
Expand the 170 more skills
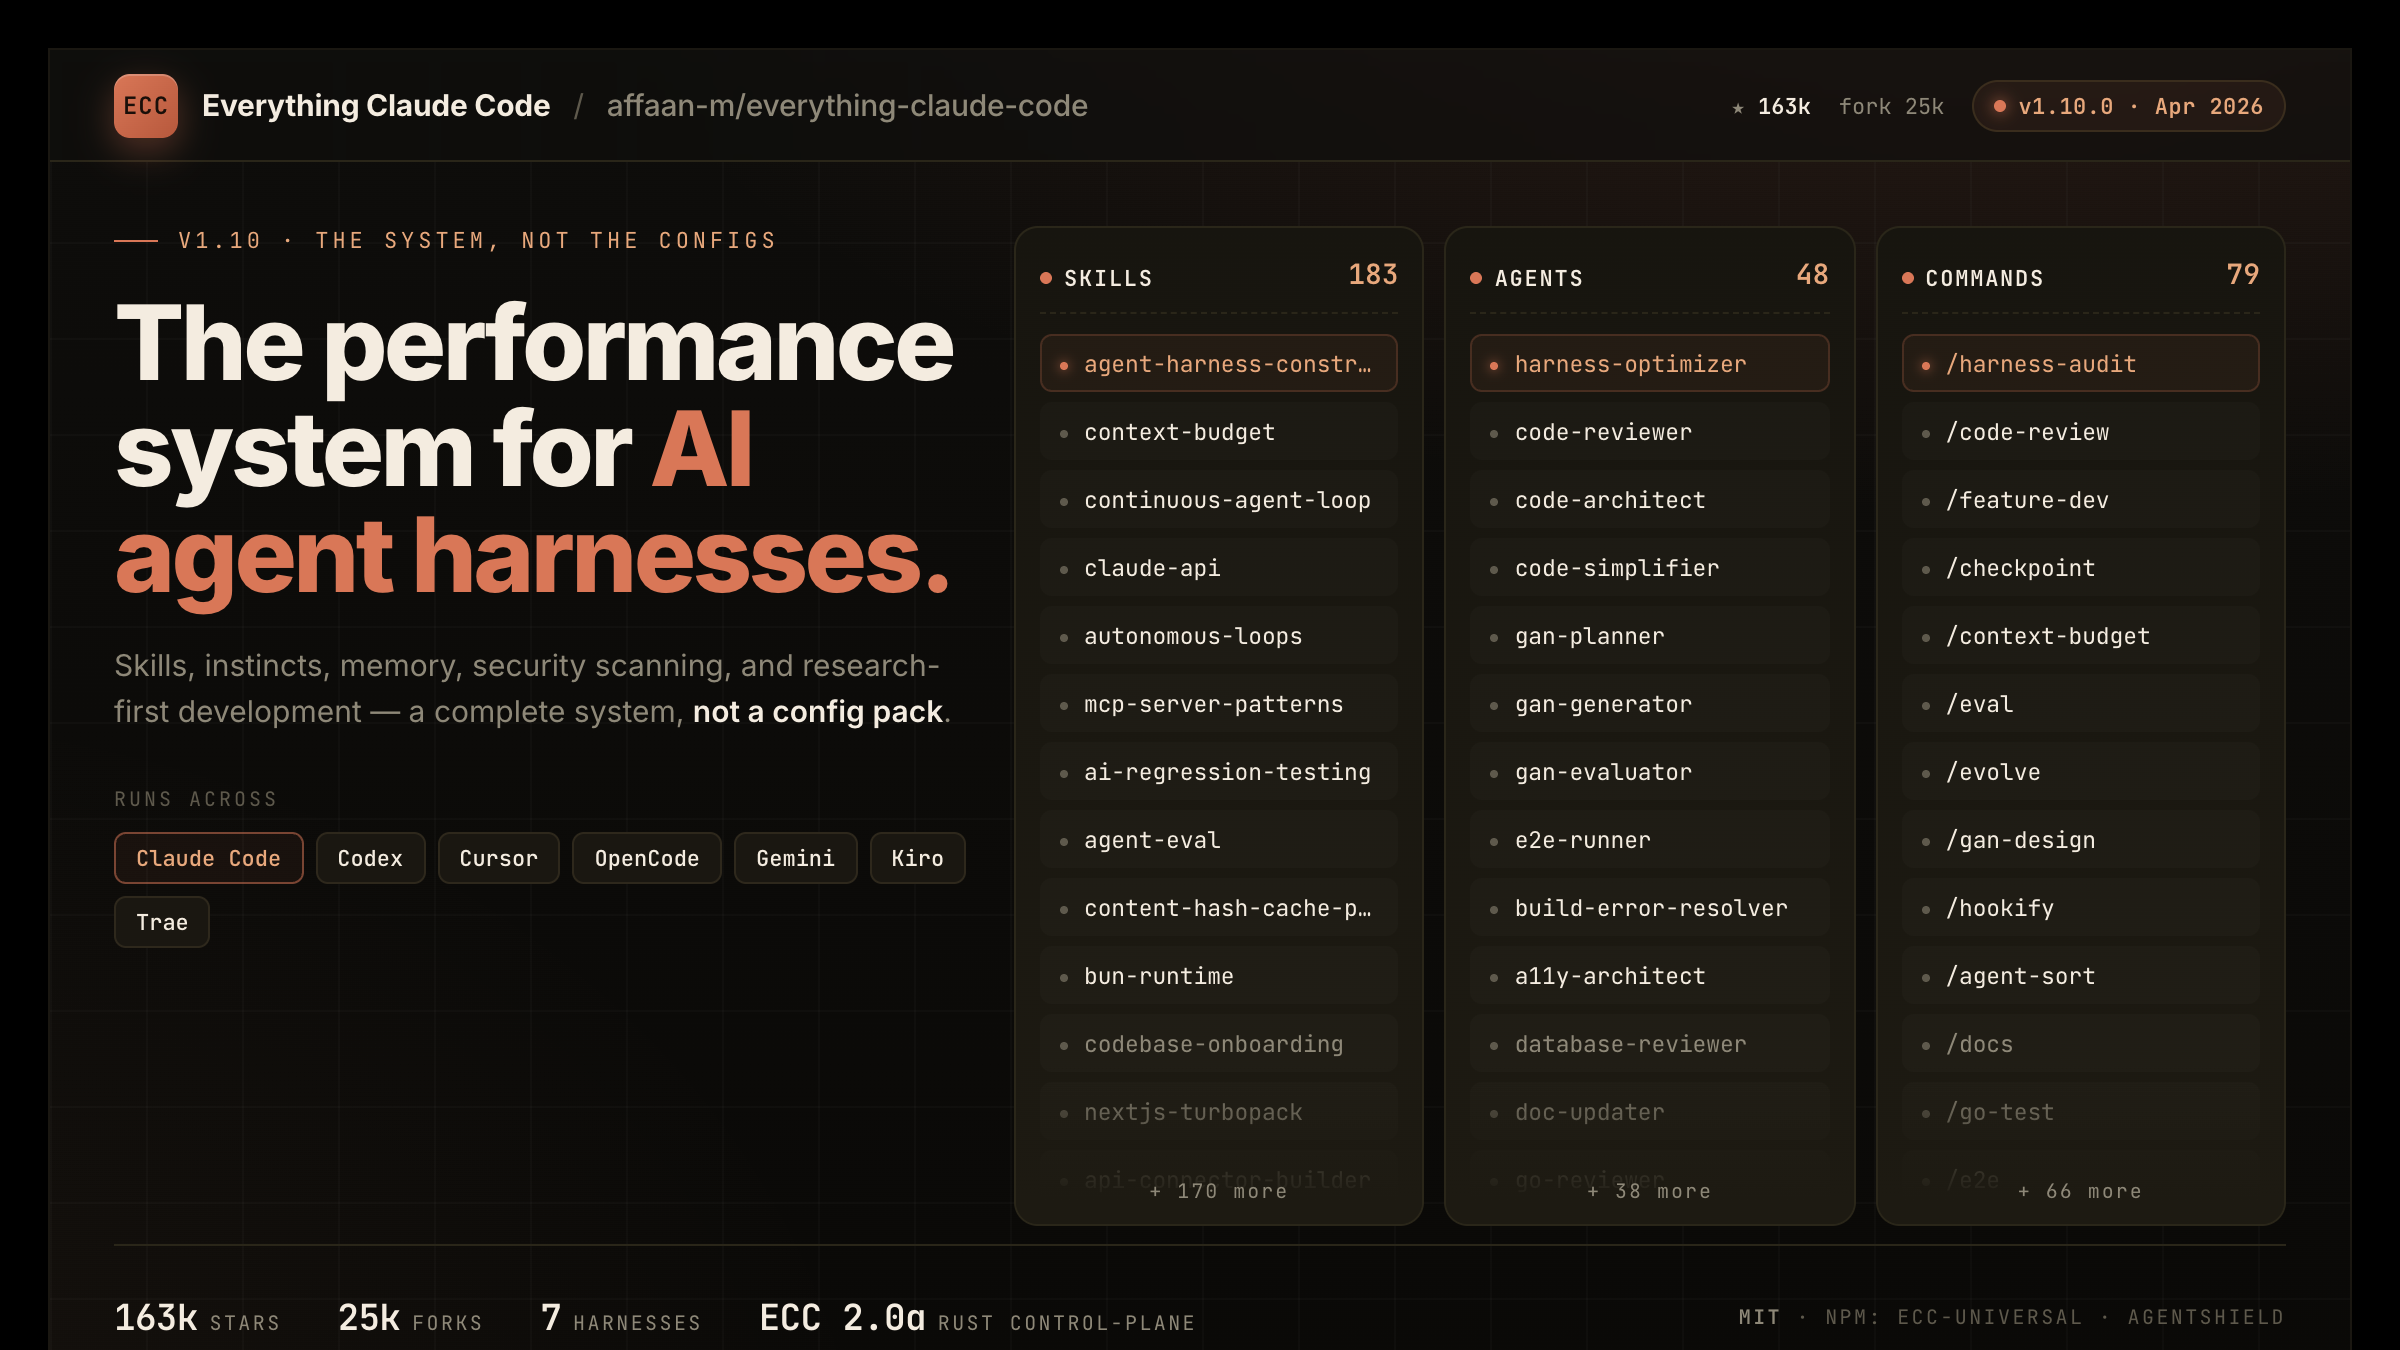point(1218,1190)
